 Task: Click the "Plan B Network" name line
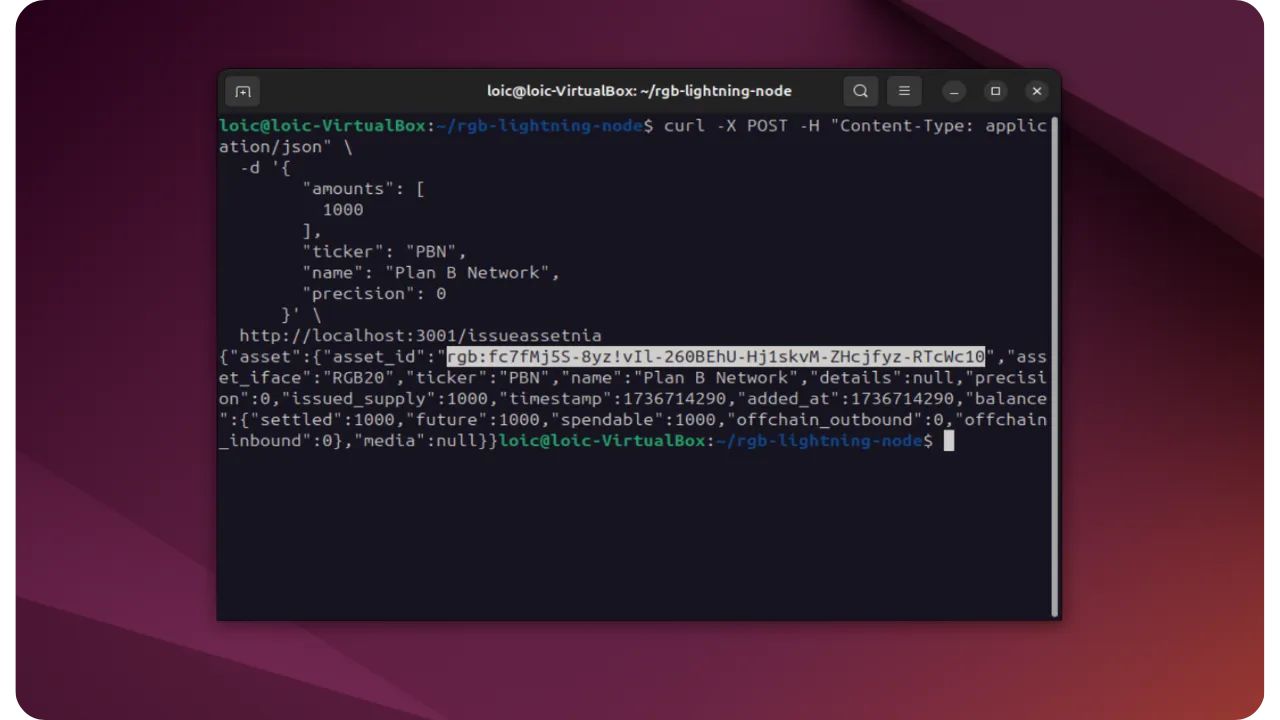point(431,273)
